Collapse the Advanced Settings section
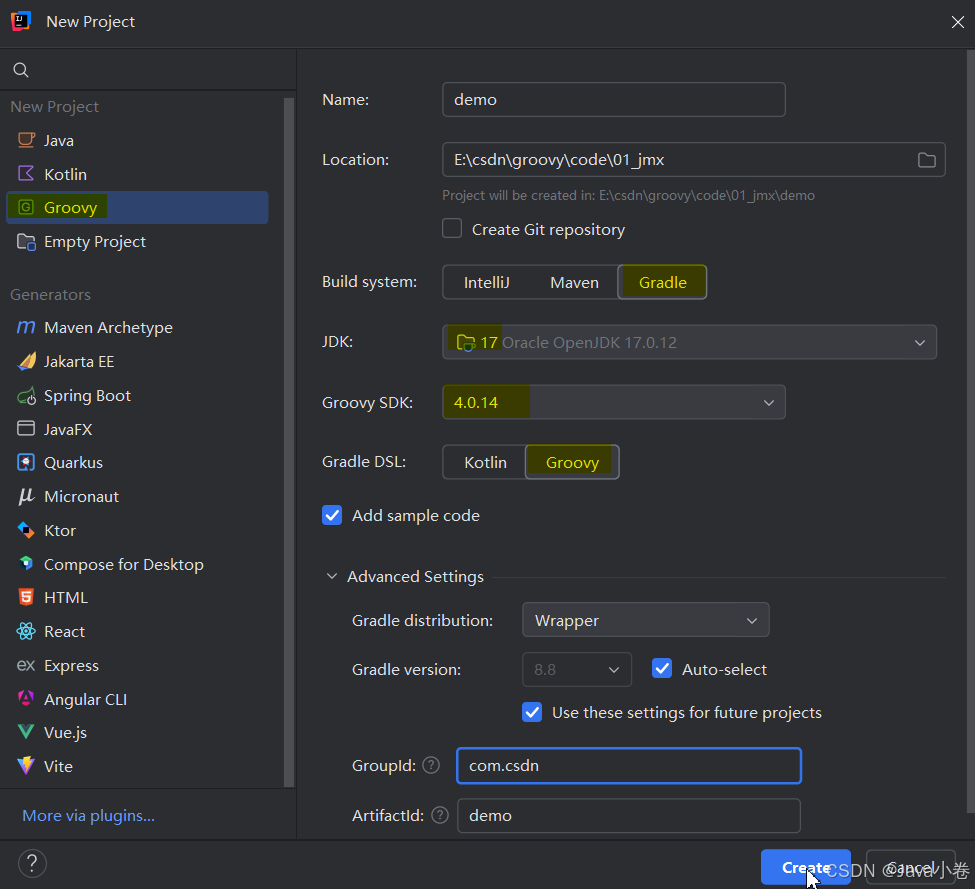The height and width of the screenshot is (889, 975). click(332, 576)
